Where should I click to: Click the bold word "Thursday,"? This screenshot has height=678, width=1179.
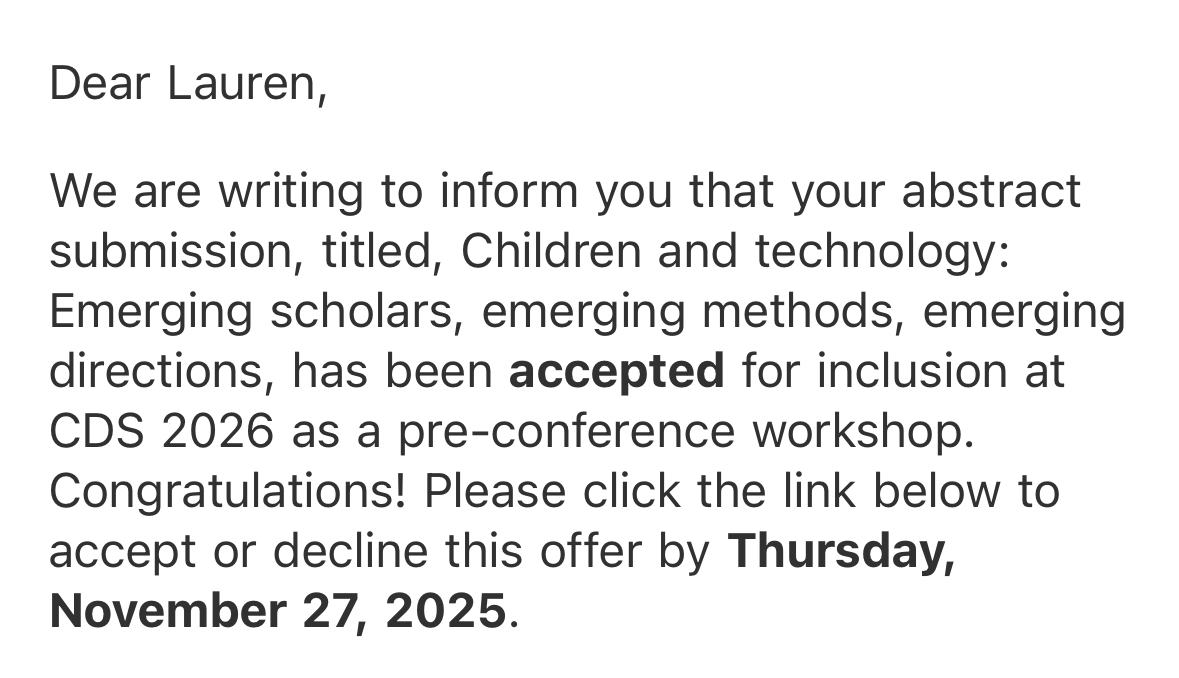coord(840,552)
